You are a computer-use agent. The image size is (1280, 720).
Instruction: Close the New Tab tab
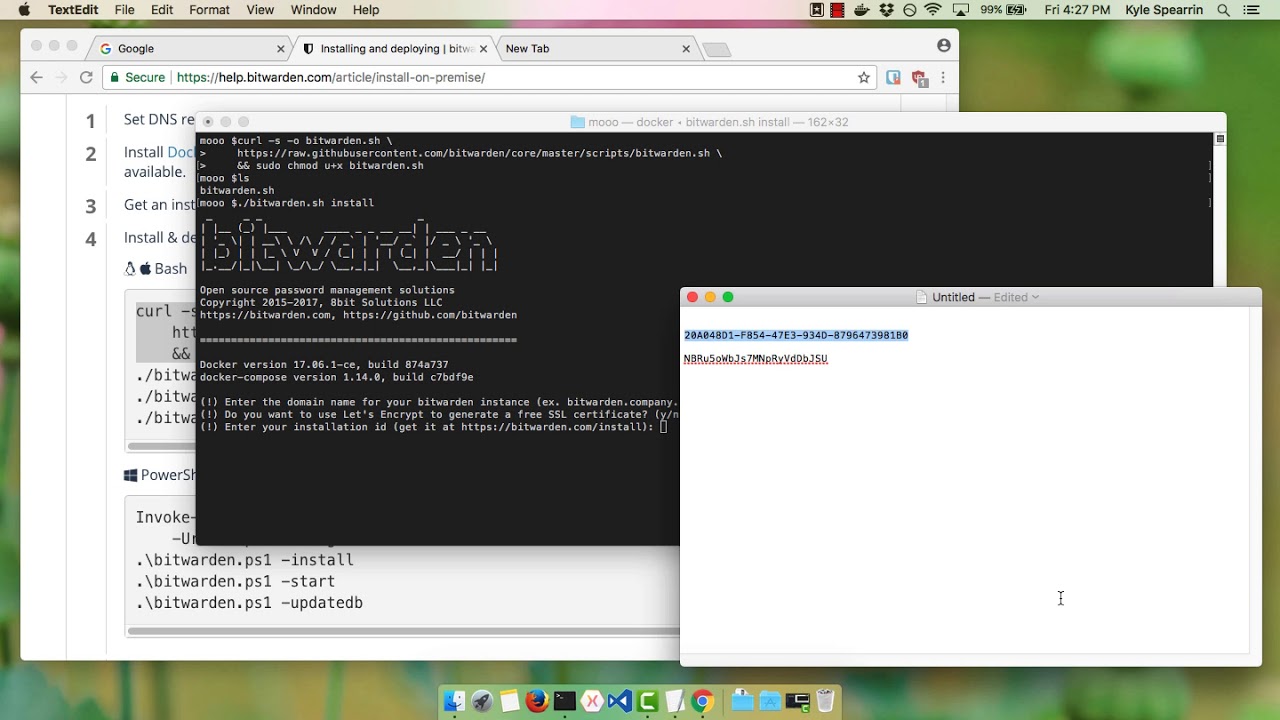click(686, 48)
